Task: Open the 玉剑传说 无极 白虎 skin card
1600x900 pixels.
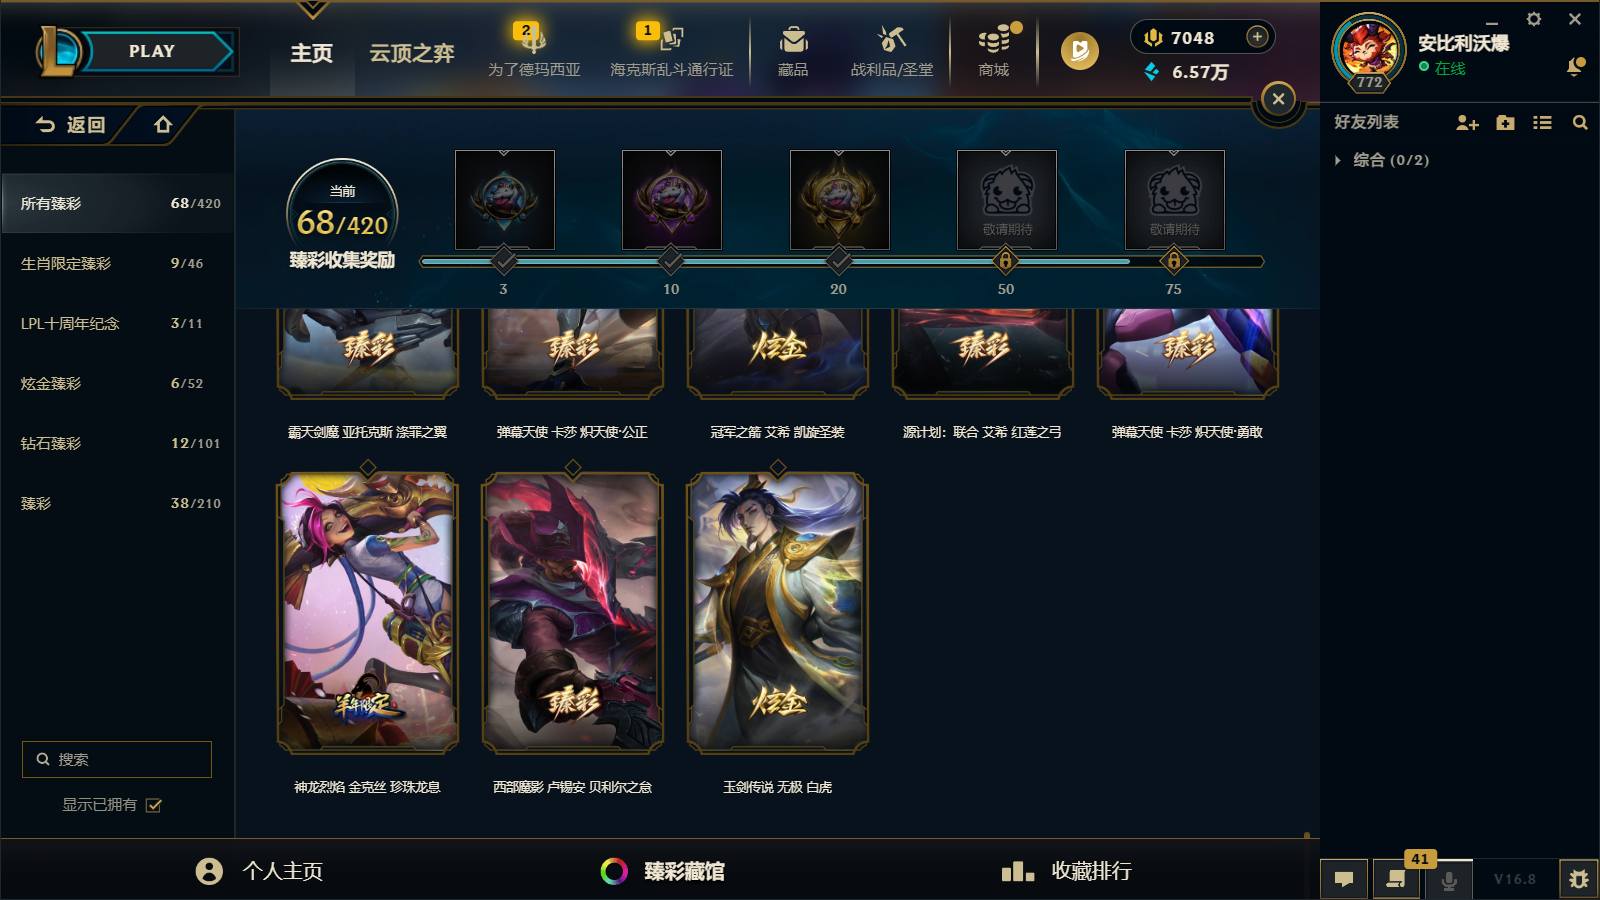Action: 777,613
